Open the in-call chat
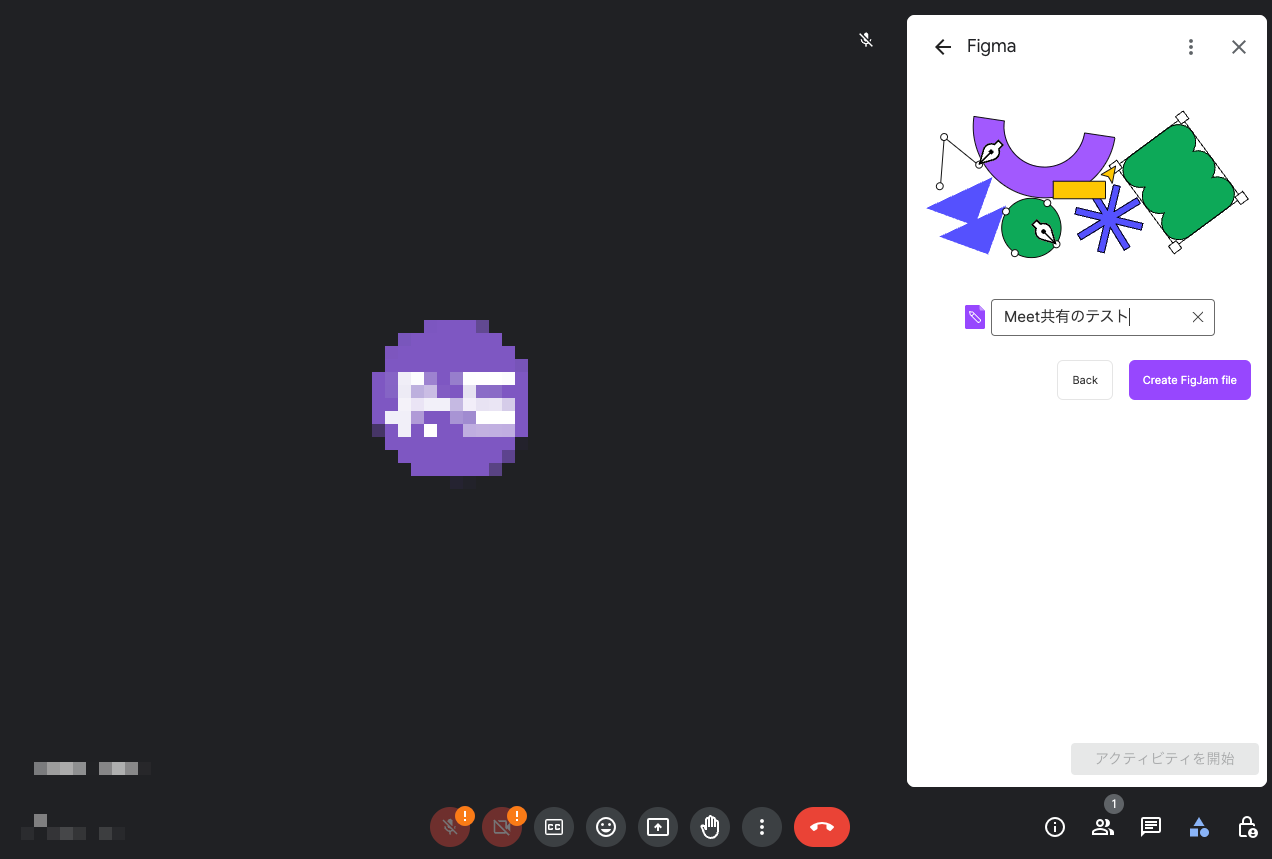Viewport: 1272px width, 859px height. 1150,827
